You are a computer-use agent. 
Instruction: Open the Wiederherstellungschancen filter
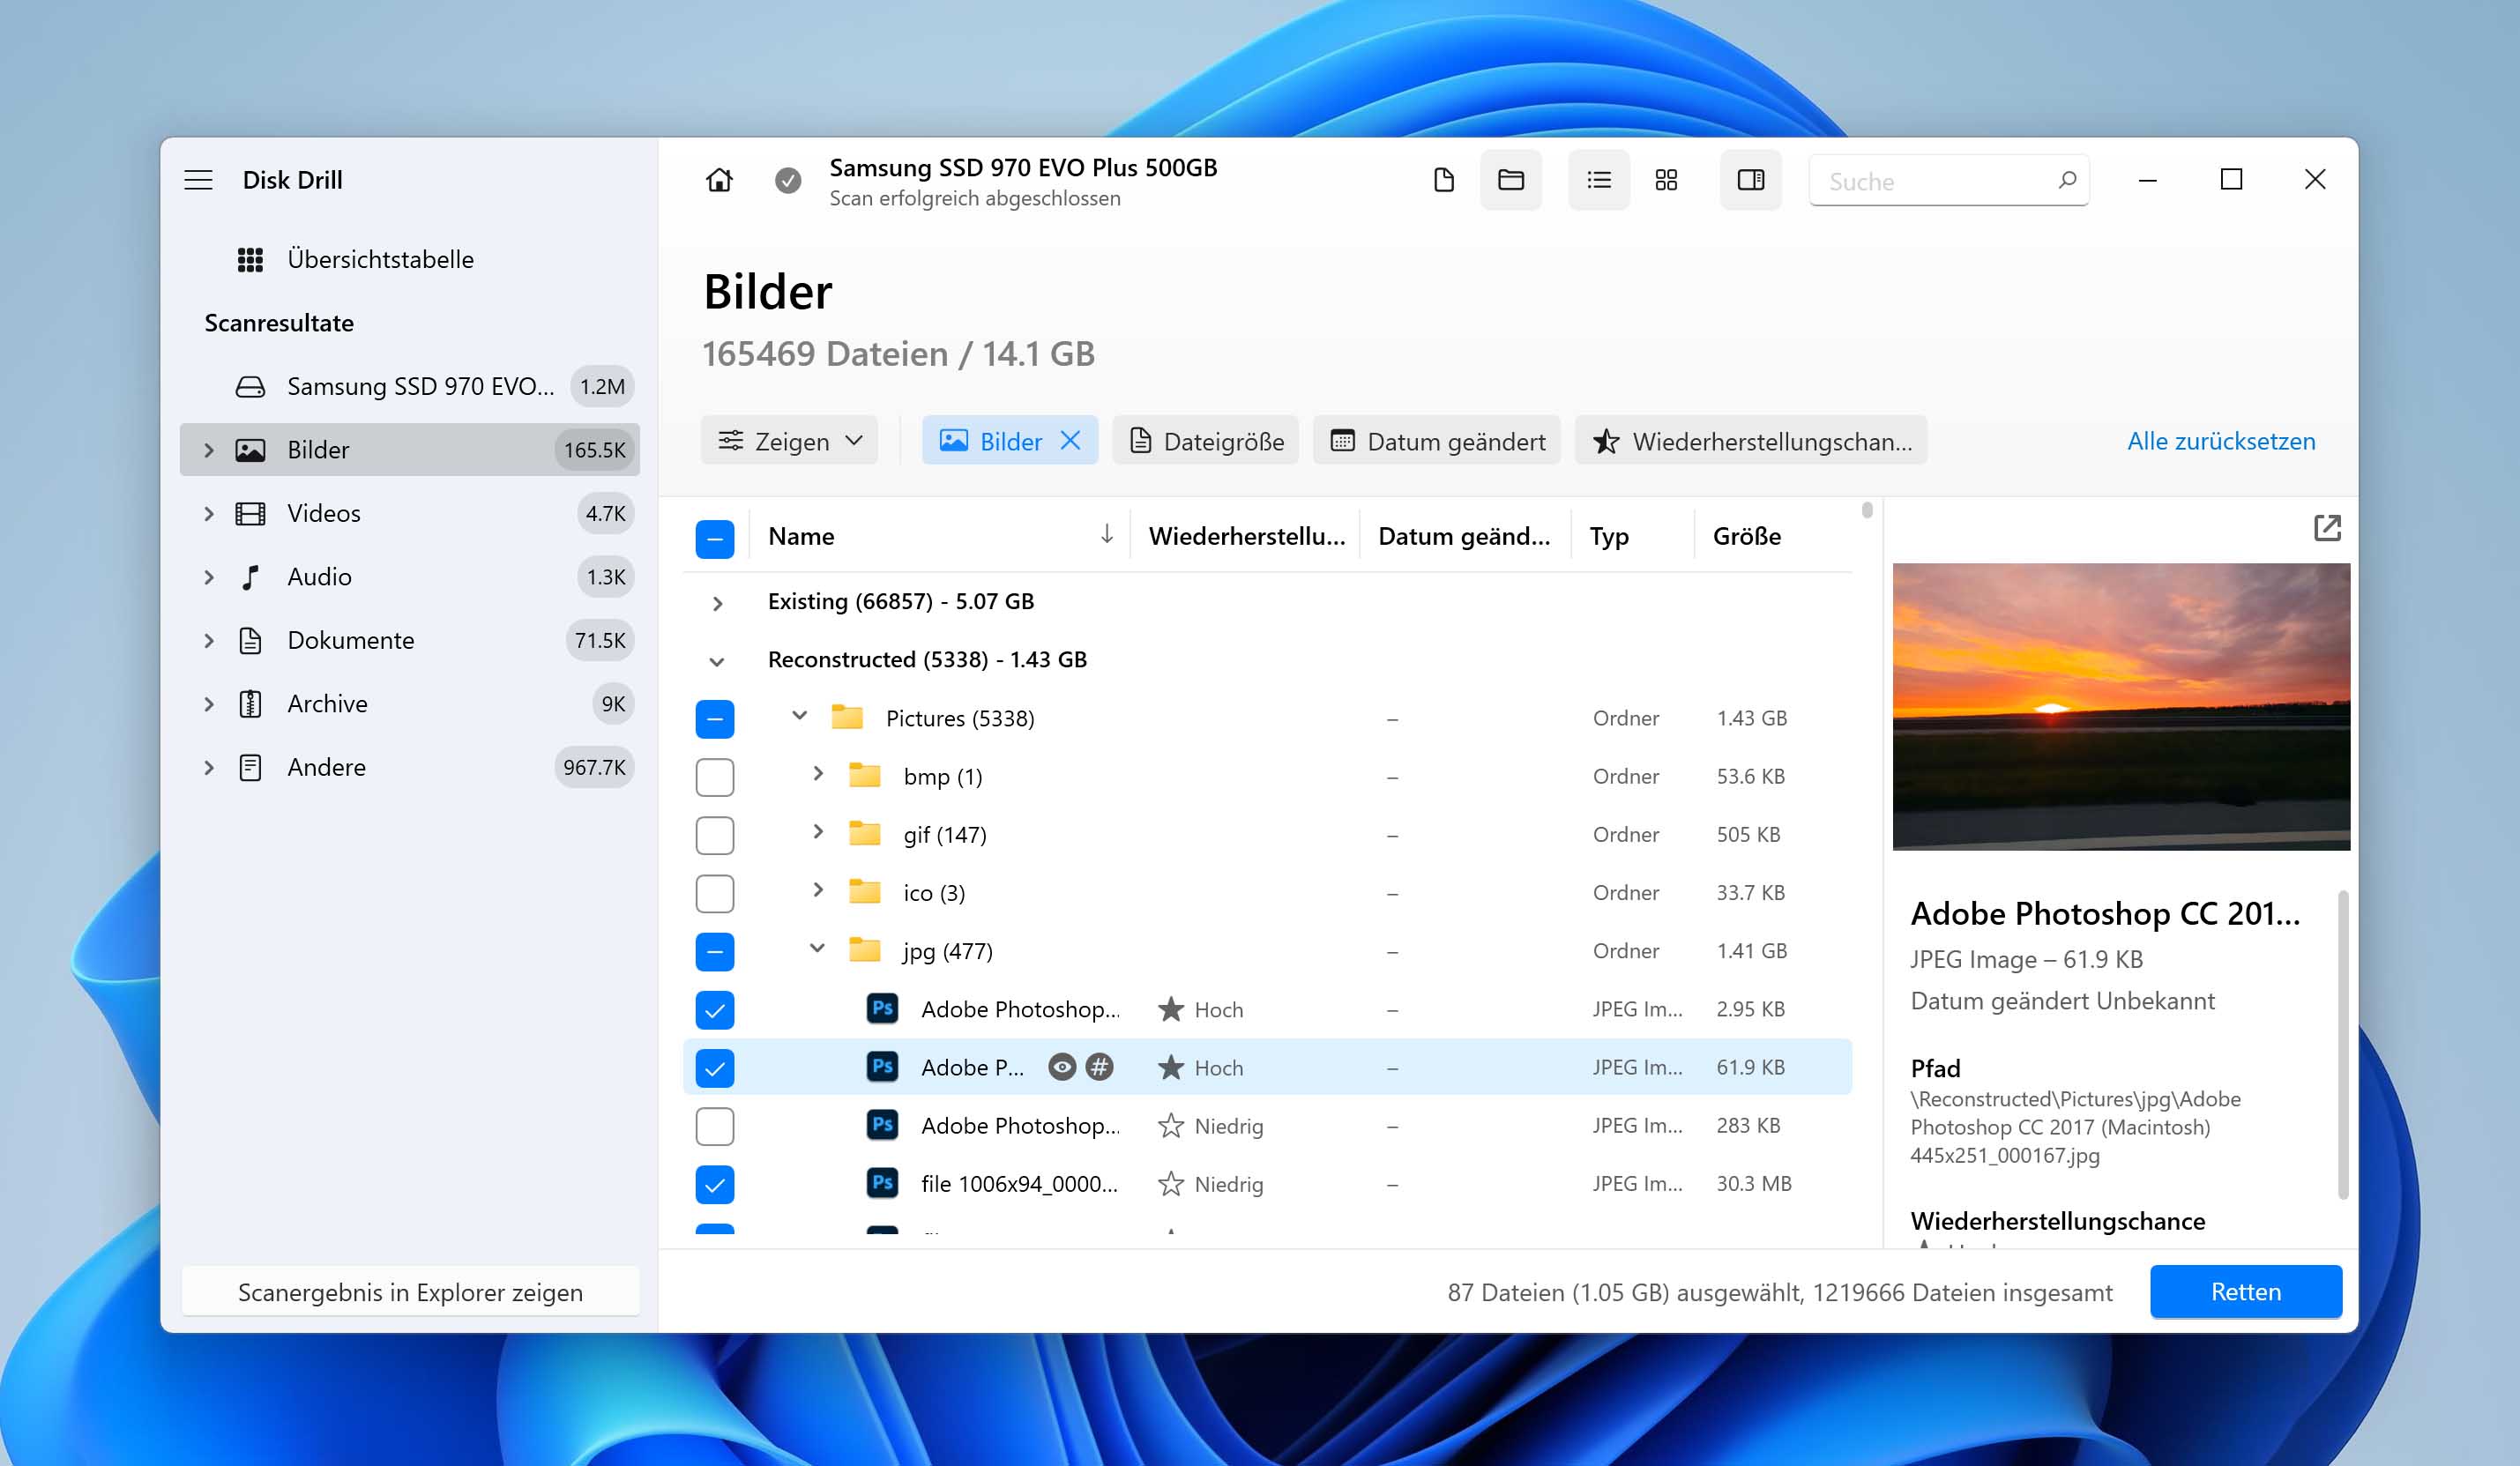point(1751,441)
